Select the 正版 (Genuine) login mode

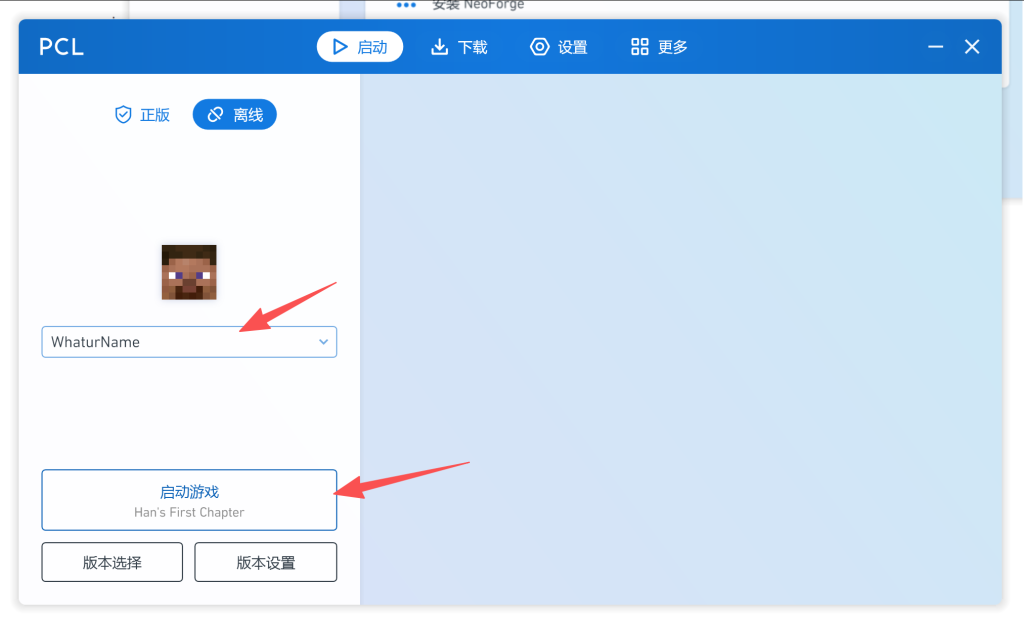[142, 115]
